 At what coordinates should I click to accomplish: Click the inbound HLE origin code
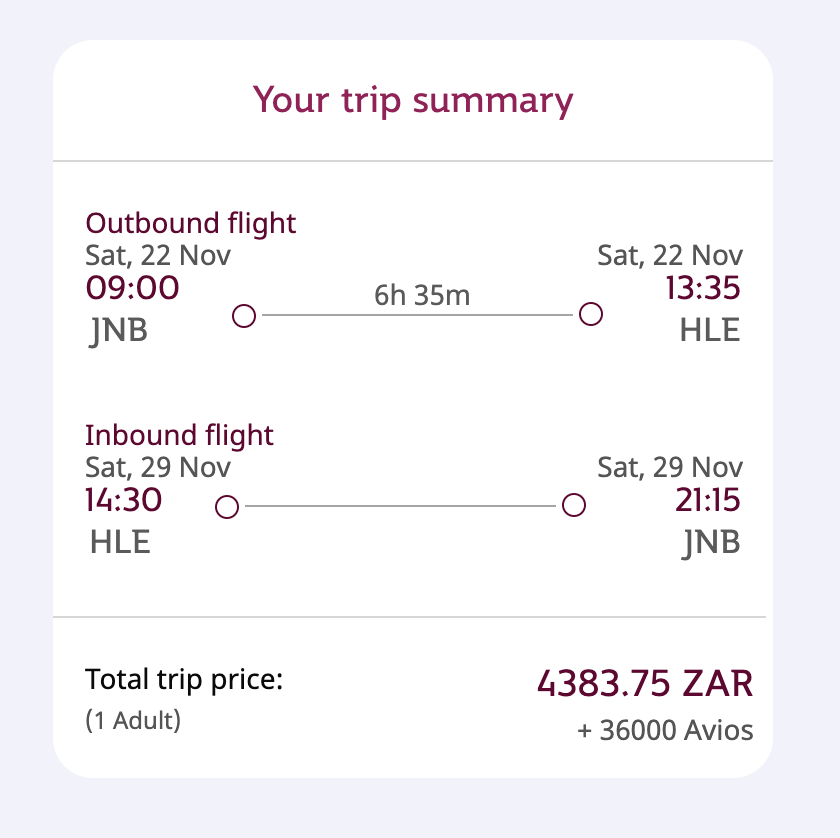(119, 543)
